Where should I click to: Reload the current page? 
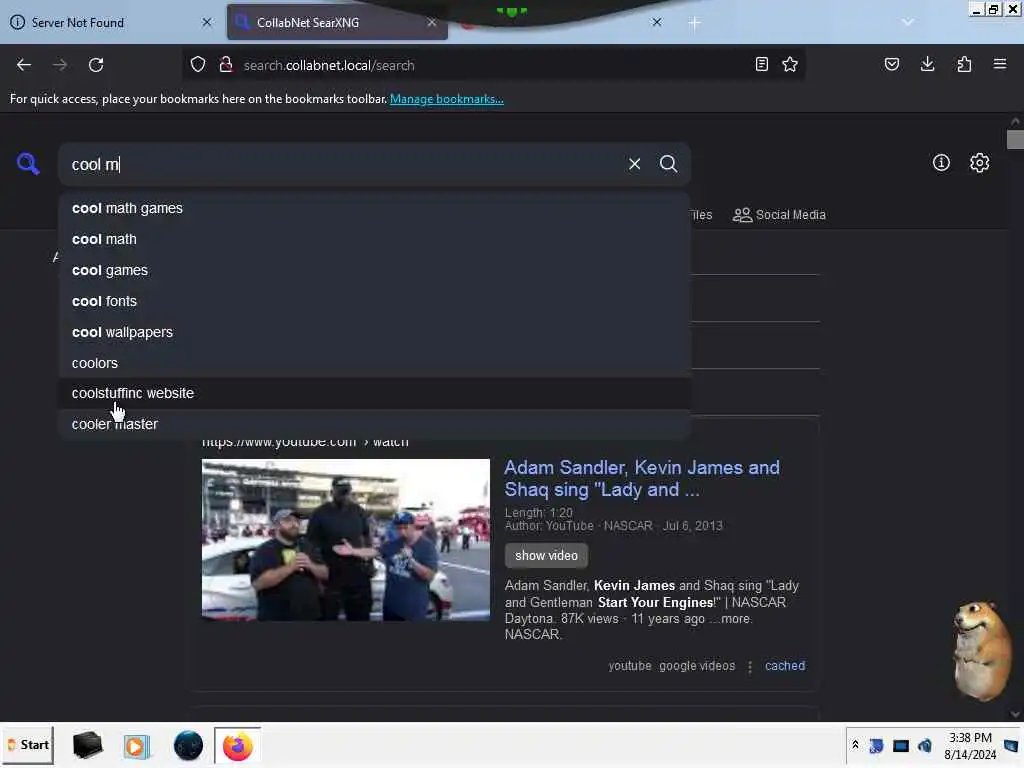[96, 65]
